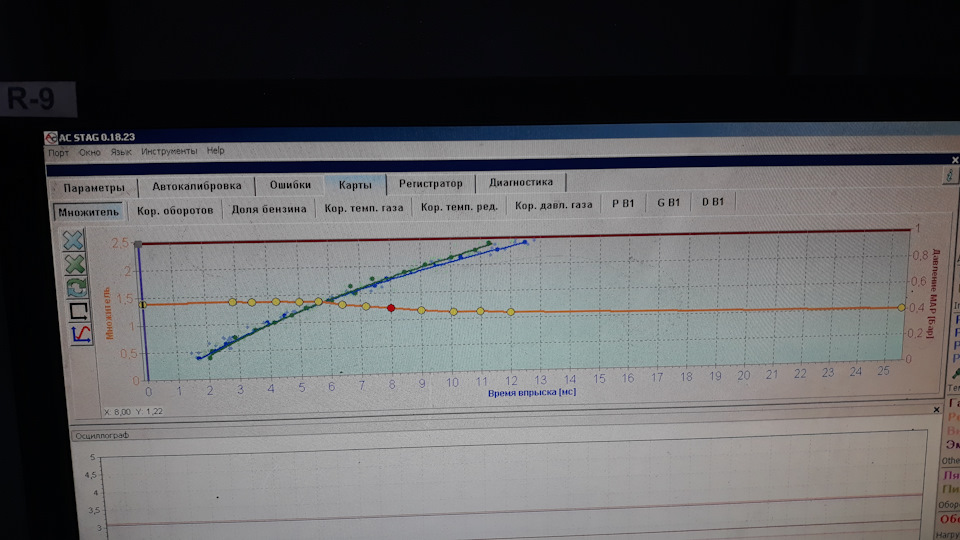The width and height of the screenshot is (960, 540).
Task: Switch to the Ошибки tab
Action: 290,184
